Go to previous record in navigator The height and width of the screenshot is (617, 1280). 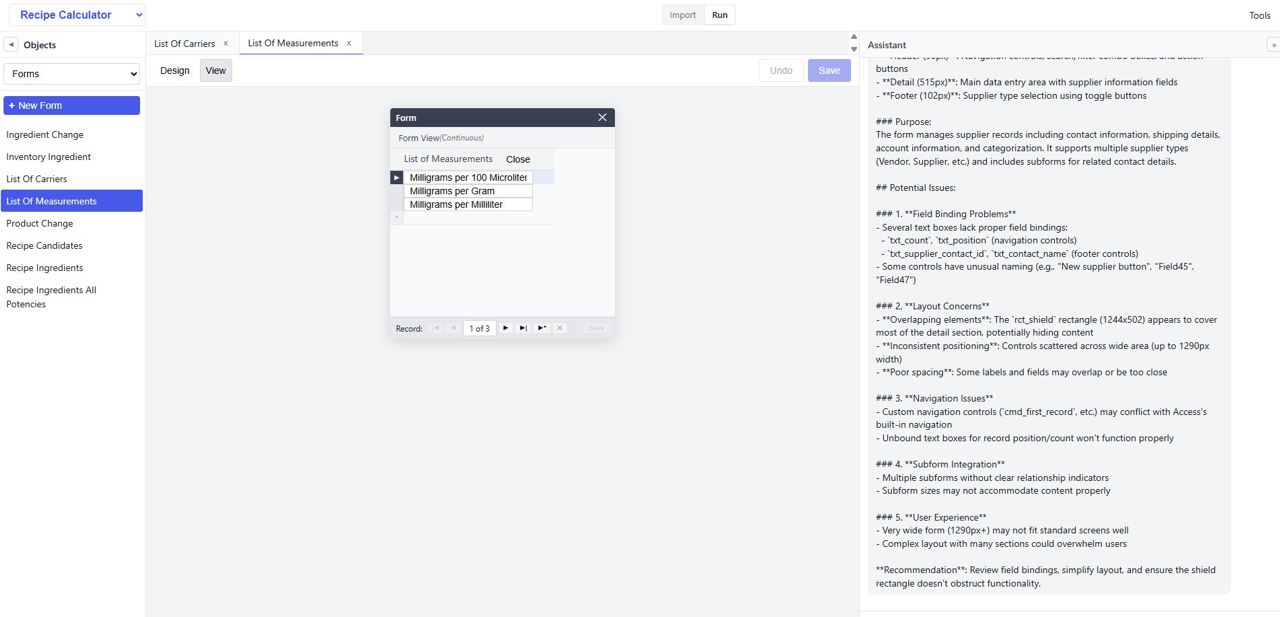453,328
